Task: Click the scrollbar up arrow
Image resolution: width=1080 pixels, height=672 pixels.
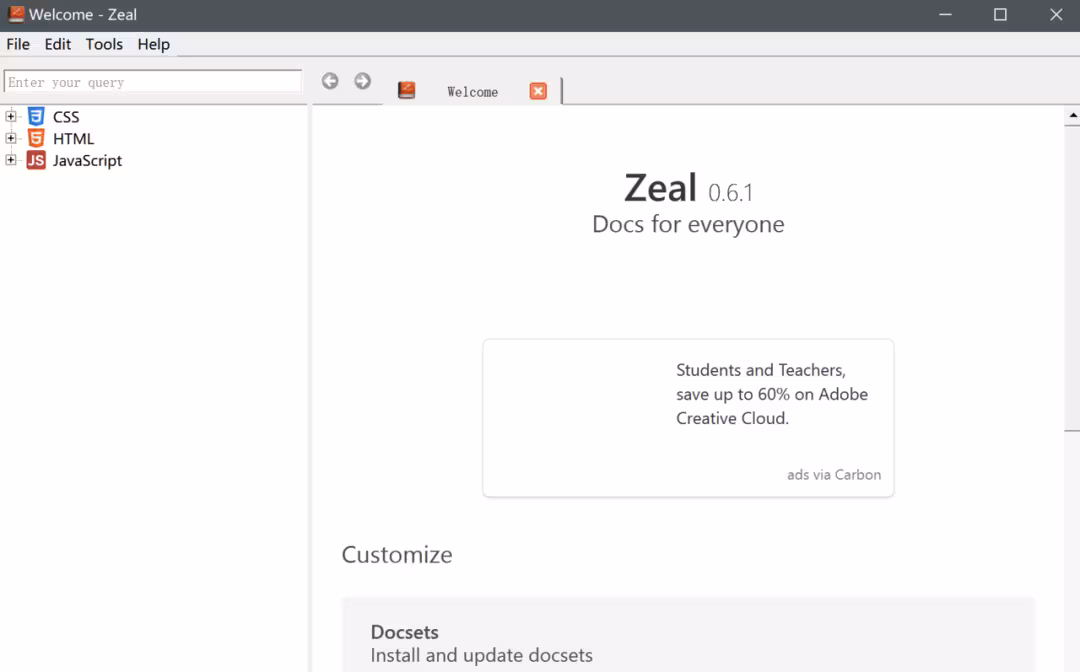Action: point(1072,116)
